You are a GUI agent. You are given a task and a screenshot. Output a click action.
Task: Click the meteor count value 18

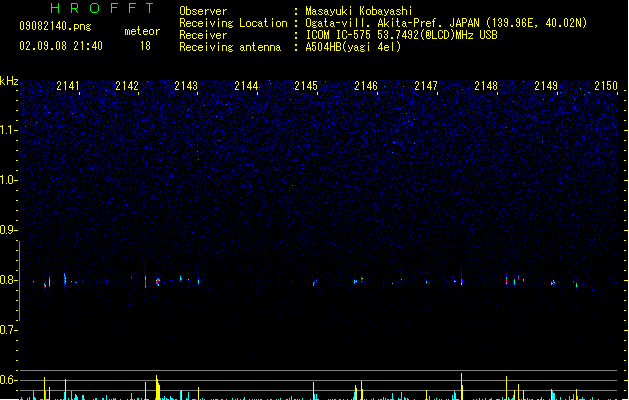coord(145,46)
